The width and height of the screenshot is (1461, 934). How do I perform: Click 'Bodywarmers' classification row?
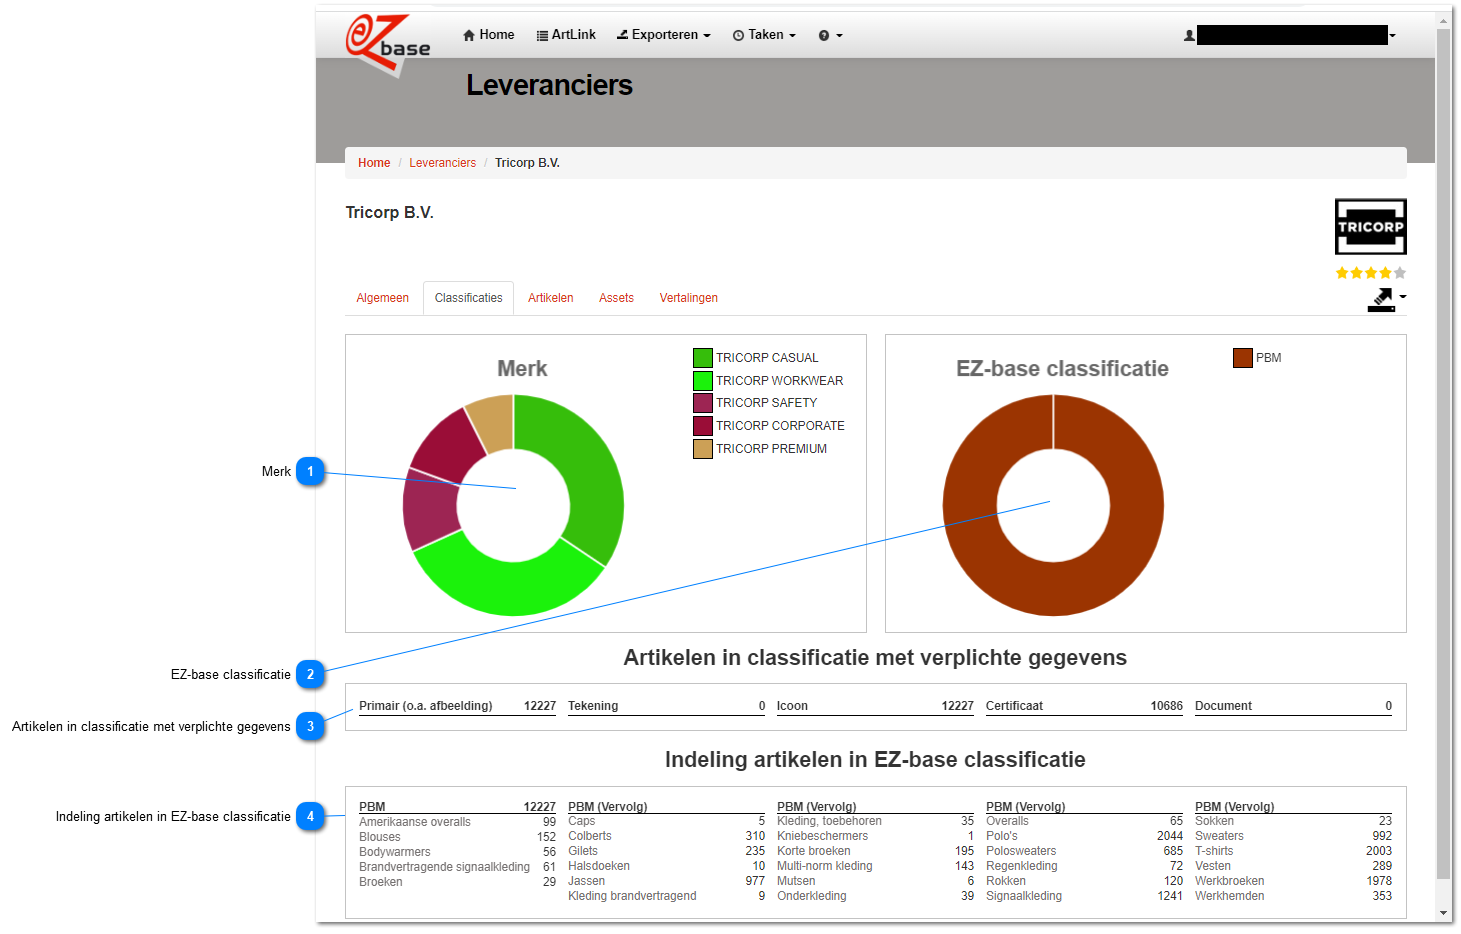pyautogui.click(x=457, y=852)
